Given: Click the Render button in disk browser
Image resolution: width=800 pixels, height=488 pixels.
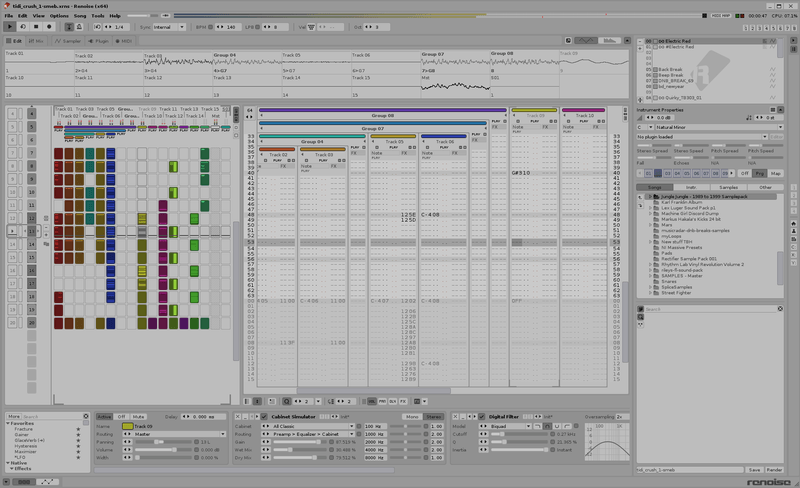Looking at the screenshot, I should point(773,470).
